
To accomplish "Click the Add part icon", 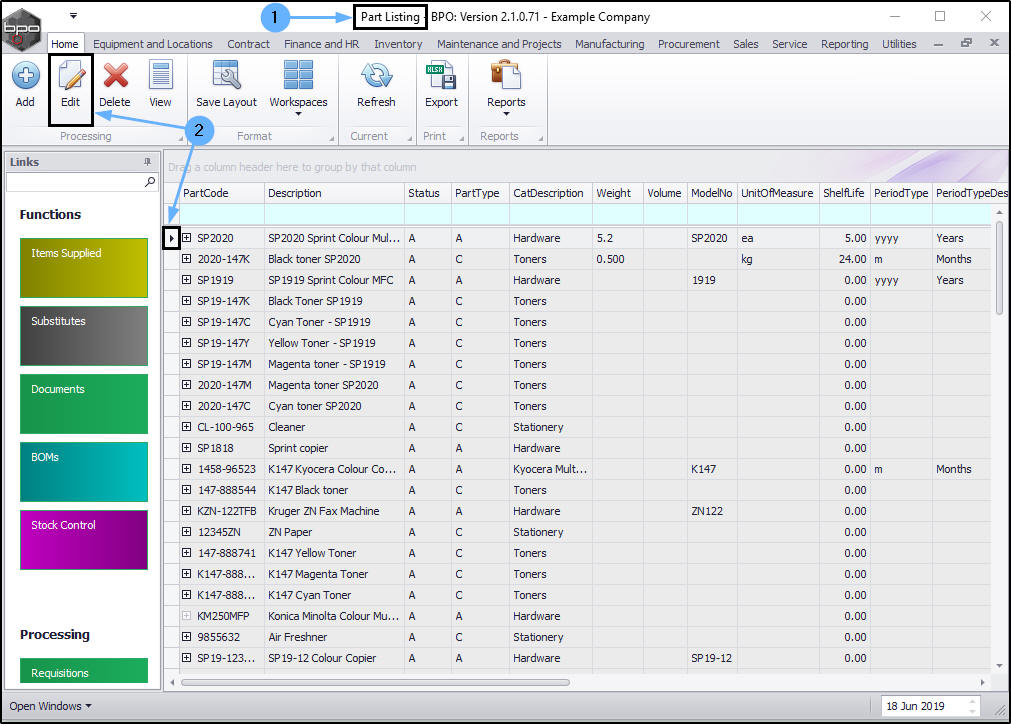I will pos(25,76).
